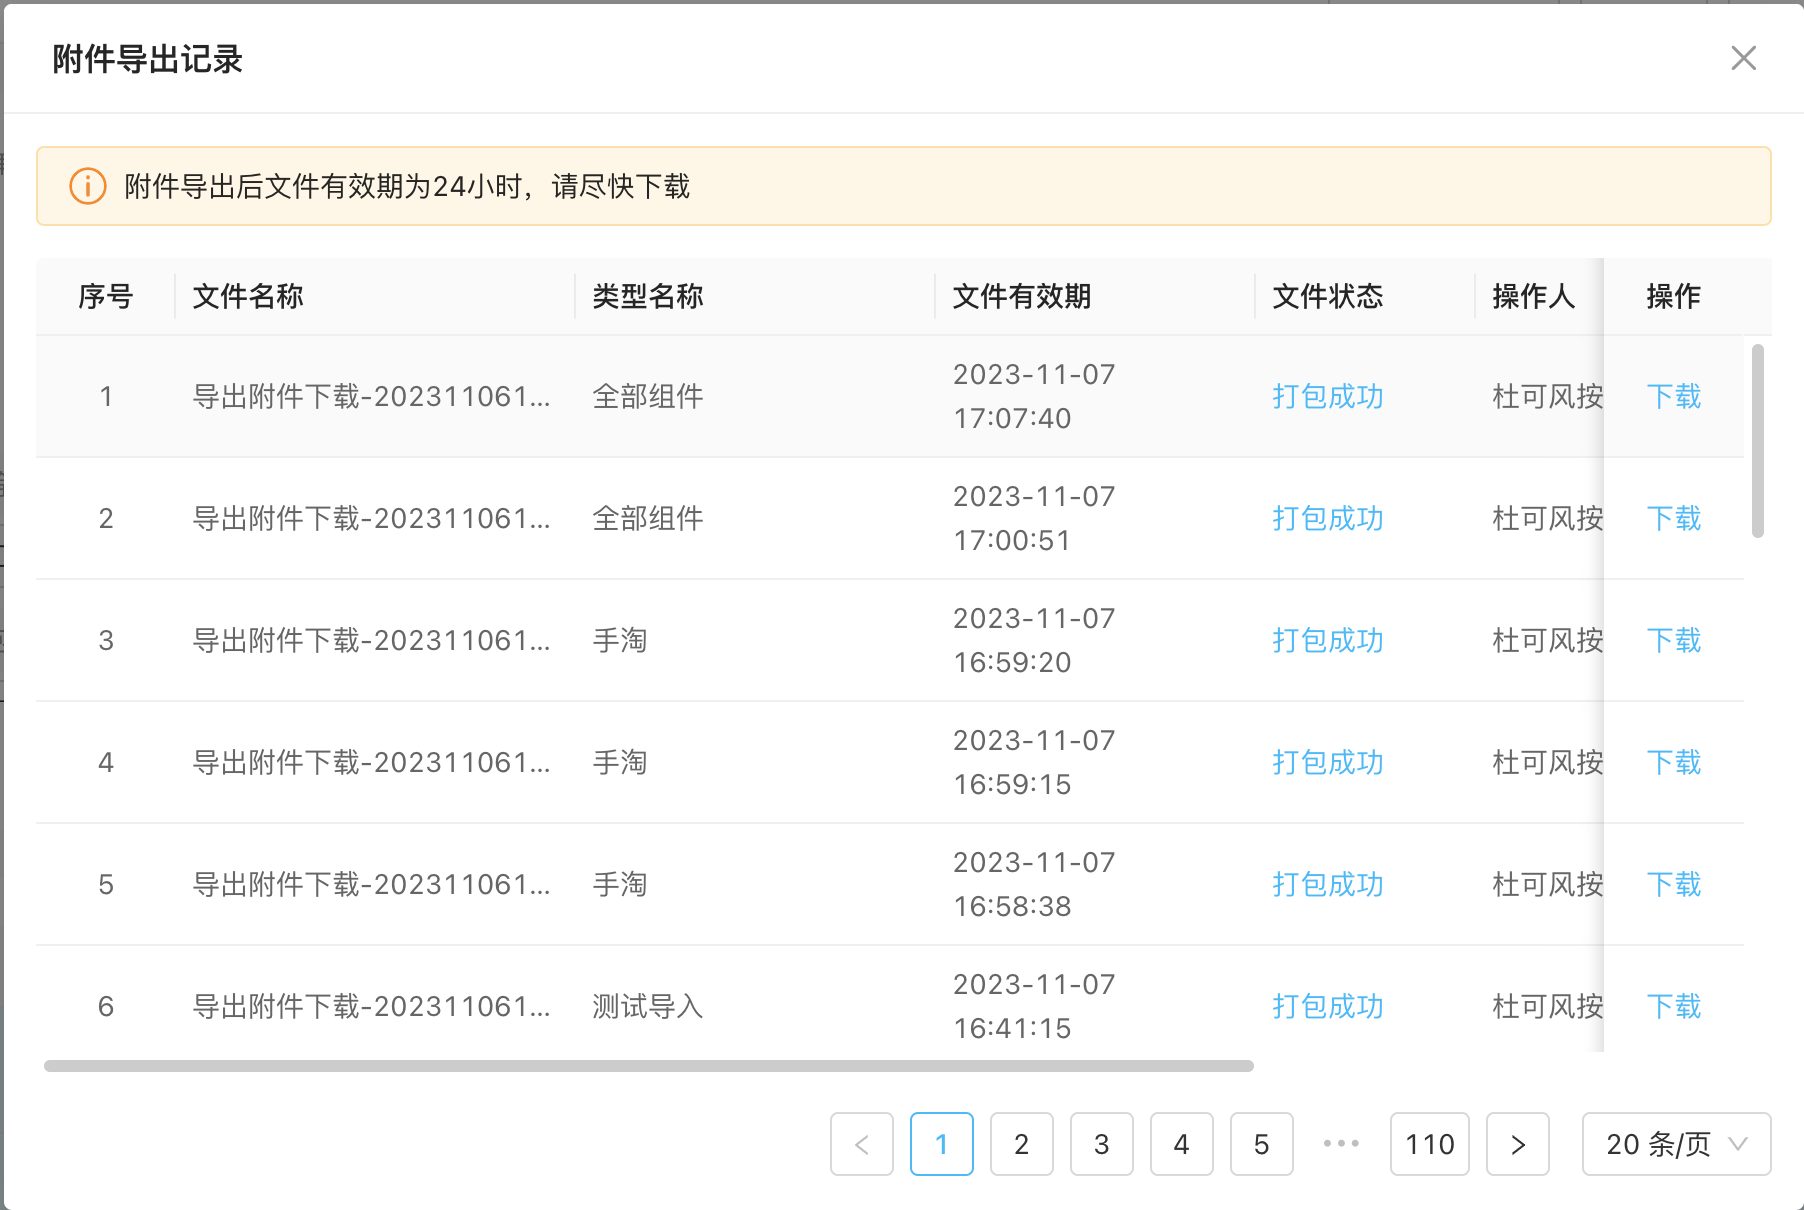Click expiry time 16:58:38 in row 5
Screen dimensions: 1804x1210
1012,907
